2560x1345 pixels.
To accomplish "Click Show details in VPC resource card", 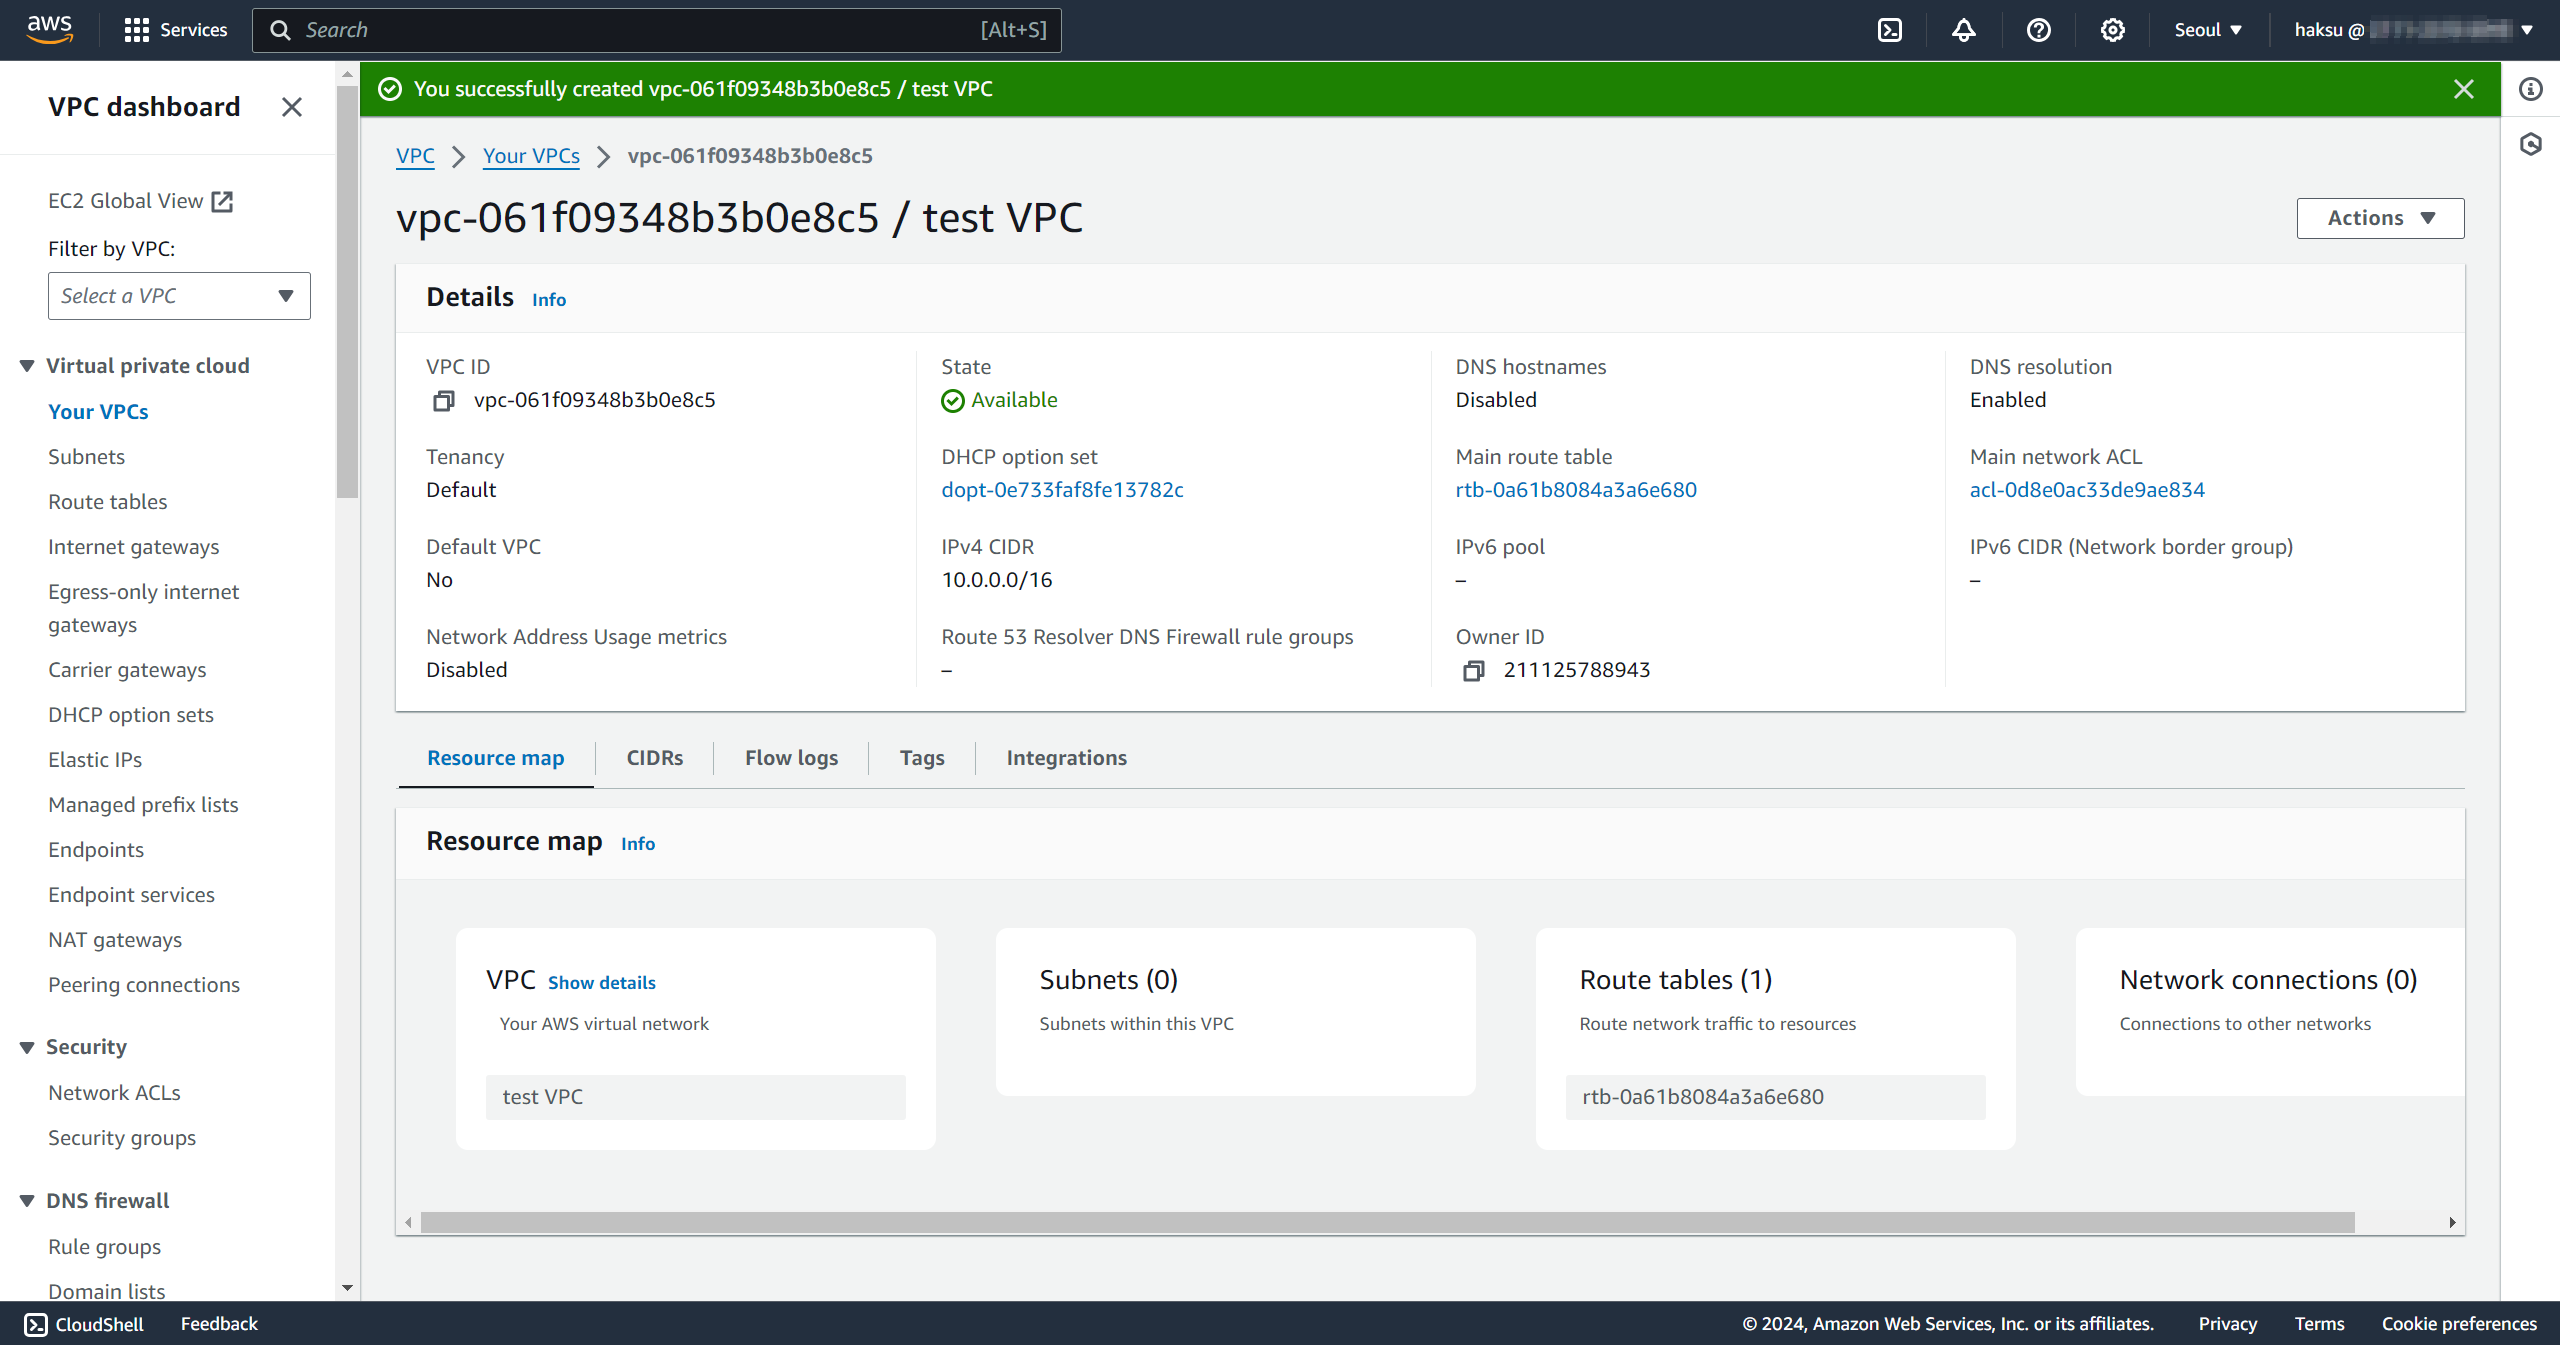I will (x=602, y=983).
